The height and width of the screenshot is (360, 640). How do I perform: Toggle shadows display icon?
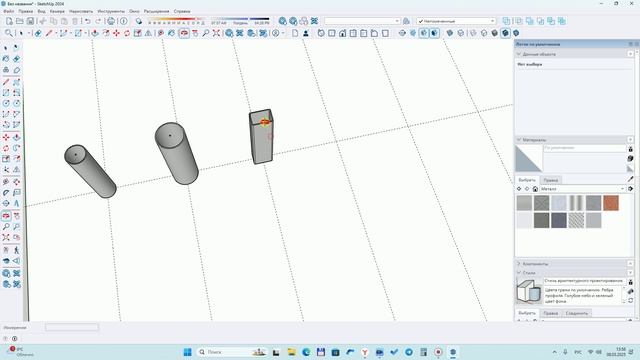point(139,21)
